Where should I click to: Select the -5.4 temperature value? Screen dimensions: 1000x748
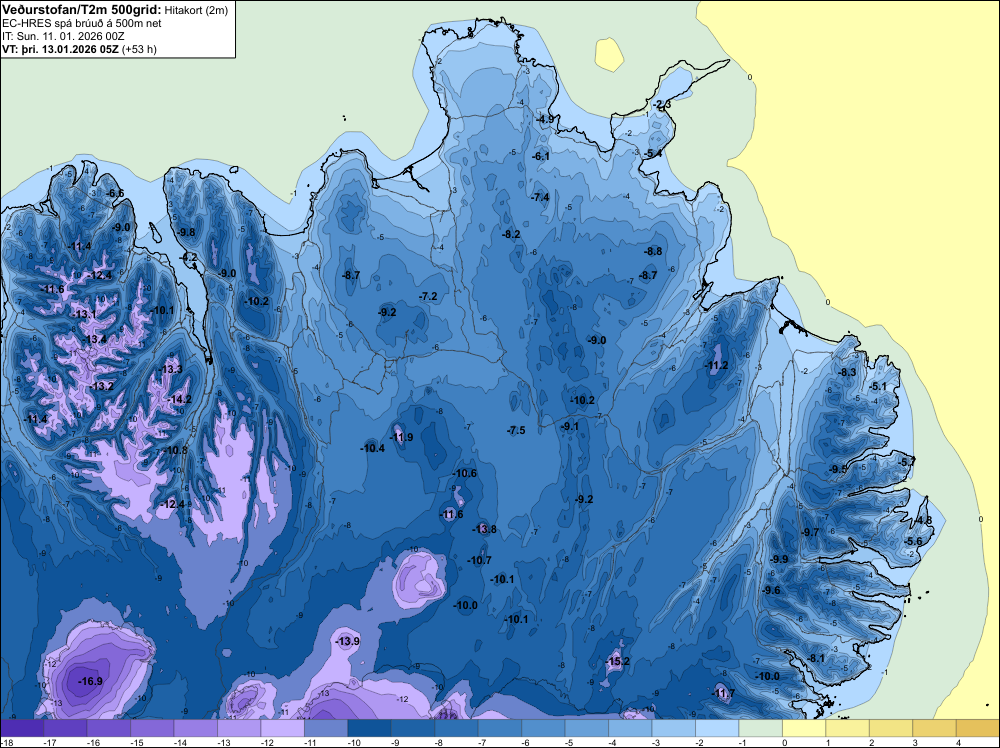tap(653, 153)
